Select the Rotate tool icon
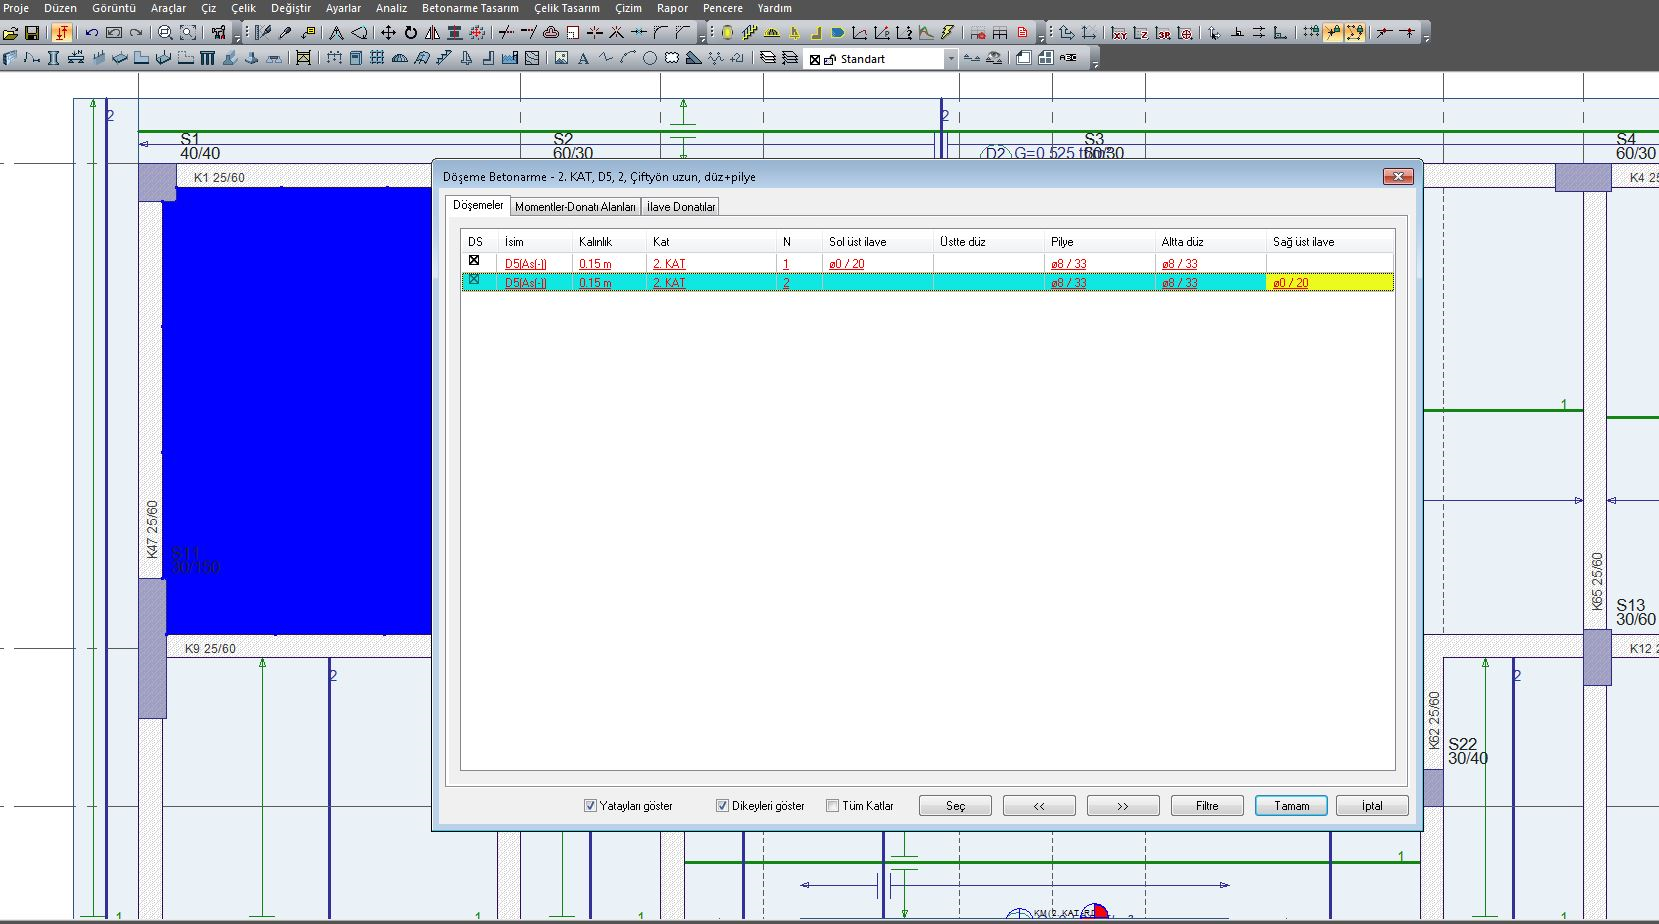The height and width of the screenshot is (924, 1659). [x=410, y=33]
